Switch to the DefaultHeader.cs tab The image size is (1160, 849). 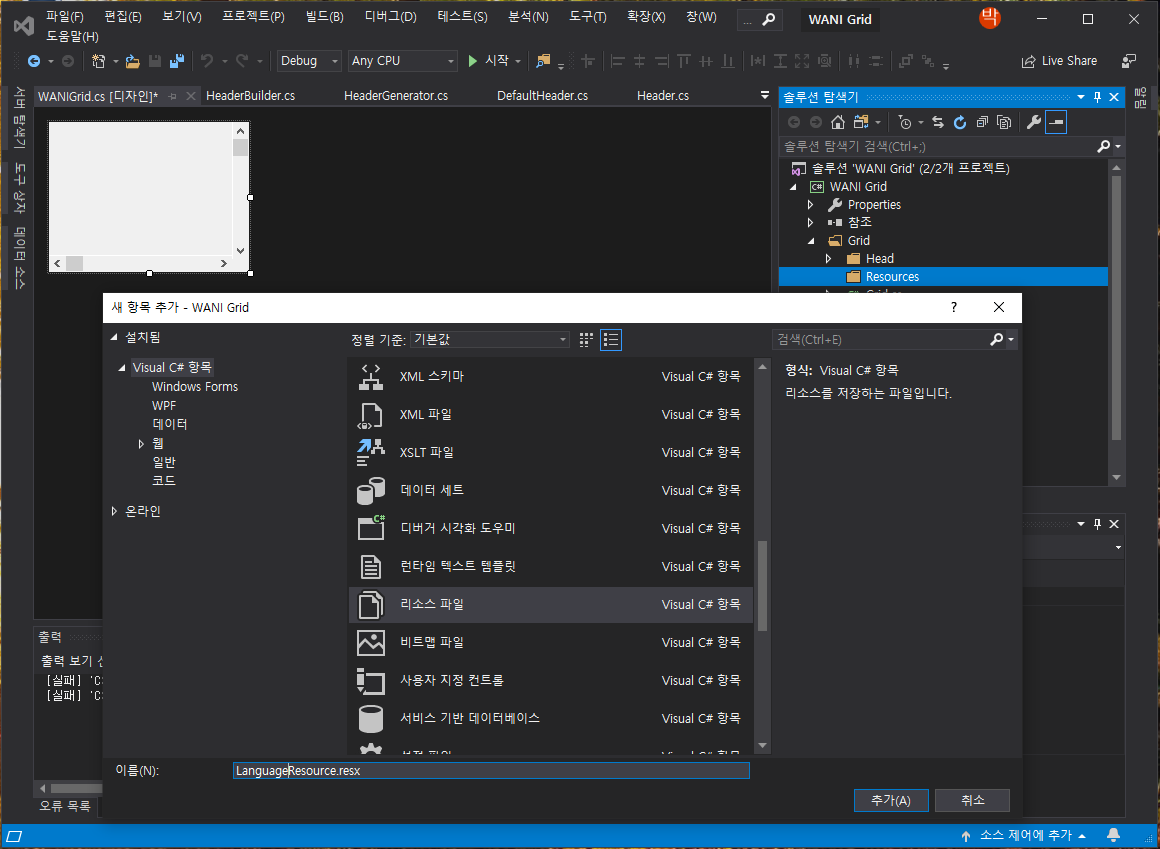542,95
